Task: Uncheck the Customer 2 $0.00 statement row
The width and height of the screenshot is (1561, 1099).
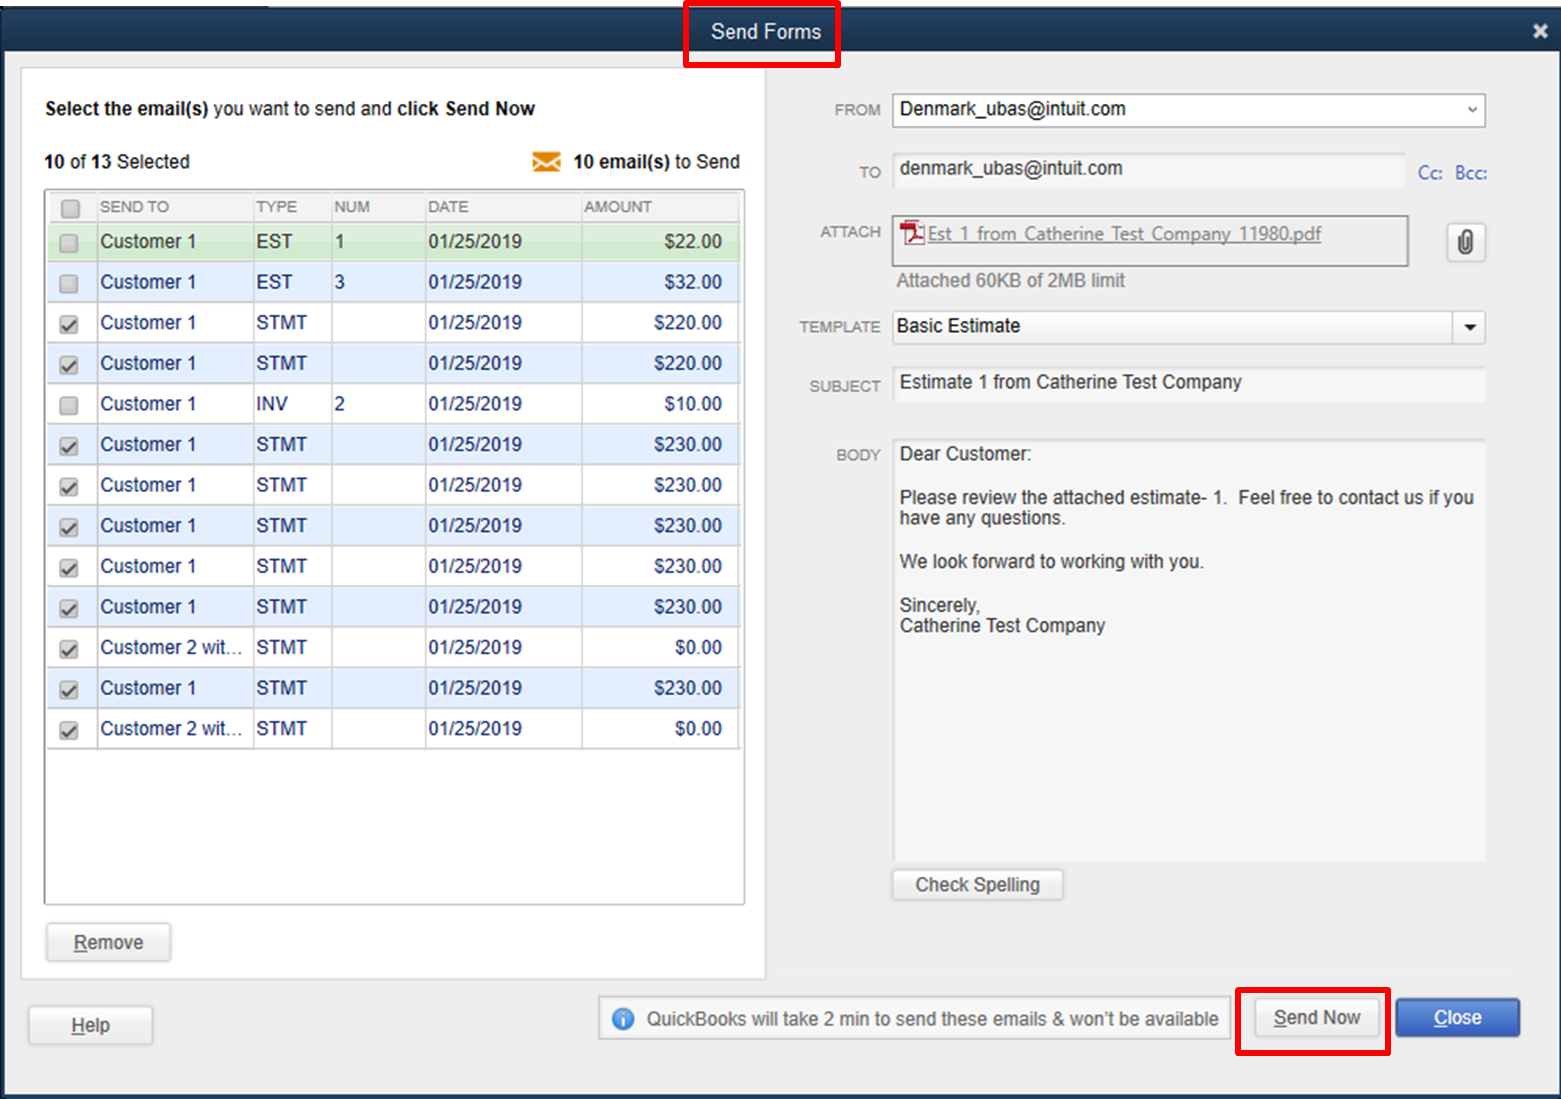Action: (69, 647)
